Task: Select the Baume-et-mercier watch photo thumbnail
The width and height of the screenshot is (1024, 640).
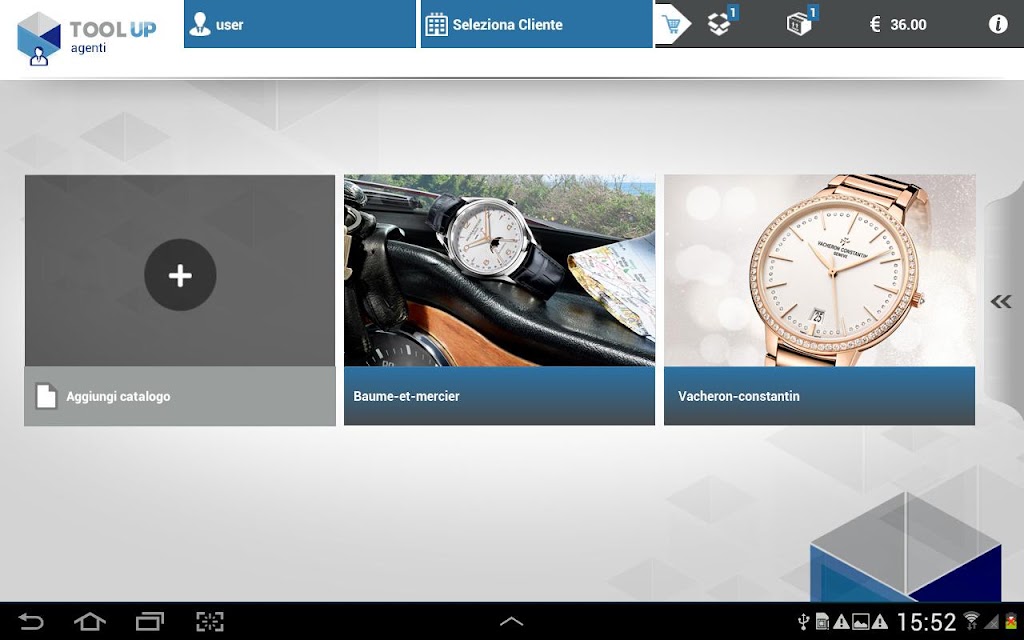Action: pos(500,270)
